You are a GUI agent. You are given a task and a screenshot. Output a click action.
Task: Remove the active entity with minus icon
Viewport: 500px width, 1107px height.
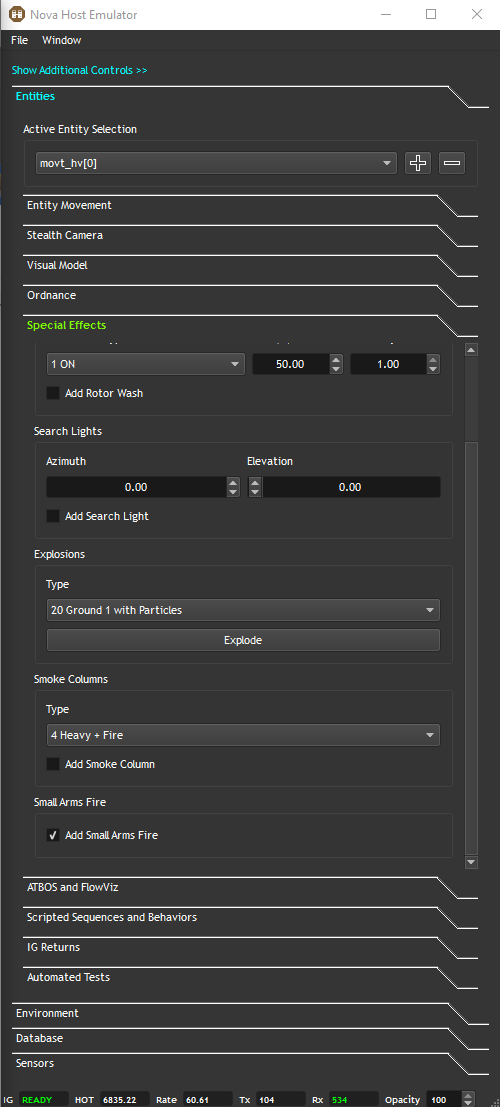[x=452, y=163]
